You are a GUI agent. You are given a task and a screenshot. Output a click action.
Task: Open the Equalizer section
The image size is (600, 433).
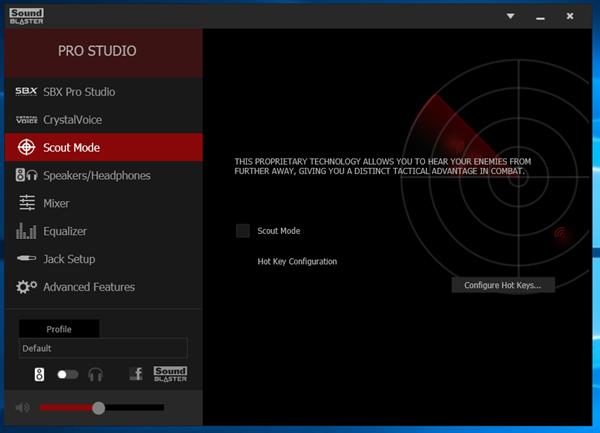click(103, 231)
